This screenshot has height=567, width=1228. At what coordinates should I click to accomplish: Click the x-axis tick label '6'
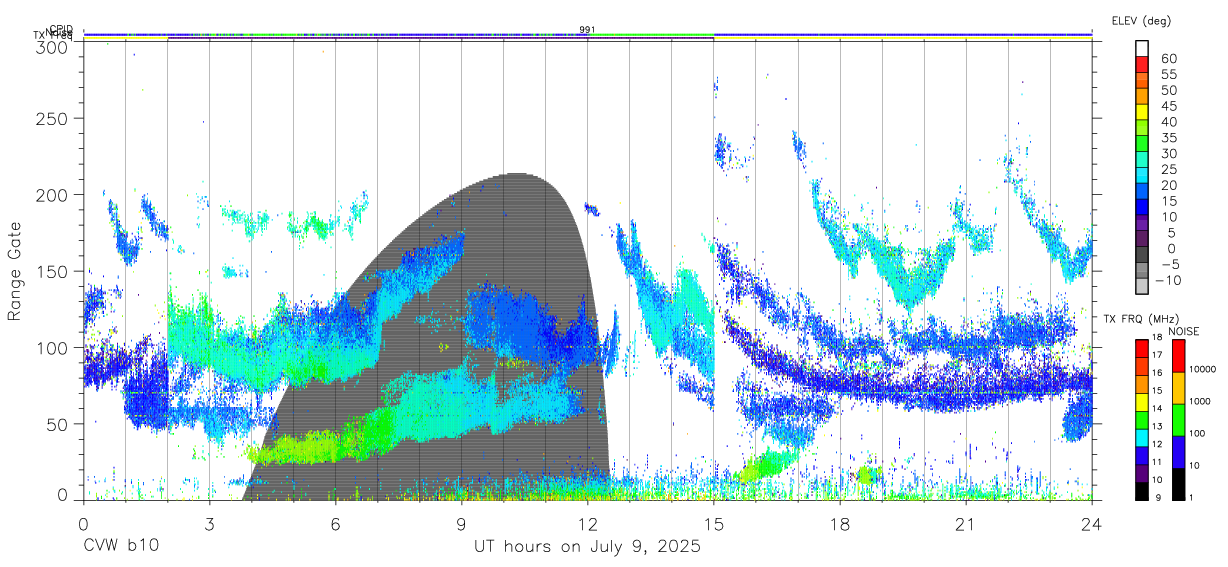point(335,524)
